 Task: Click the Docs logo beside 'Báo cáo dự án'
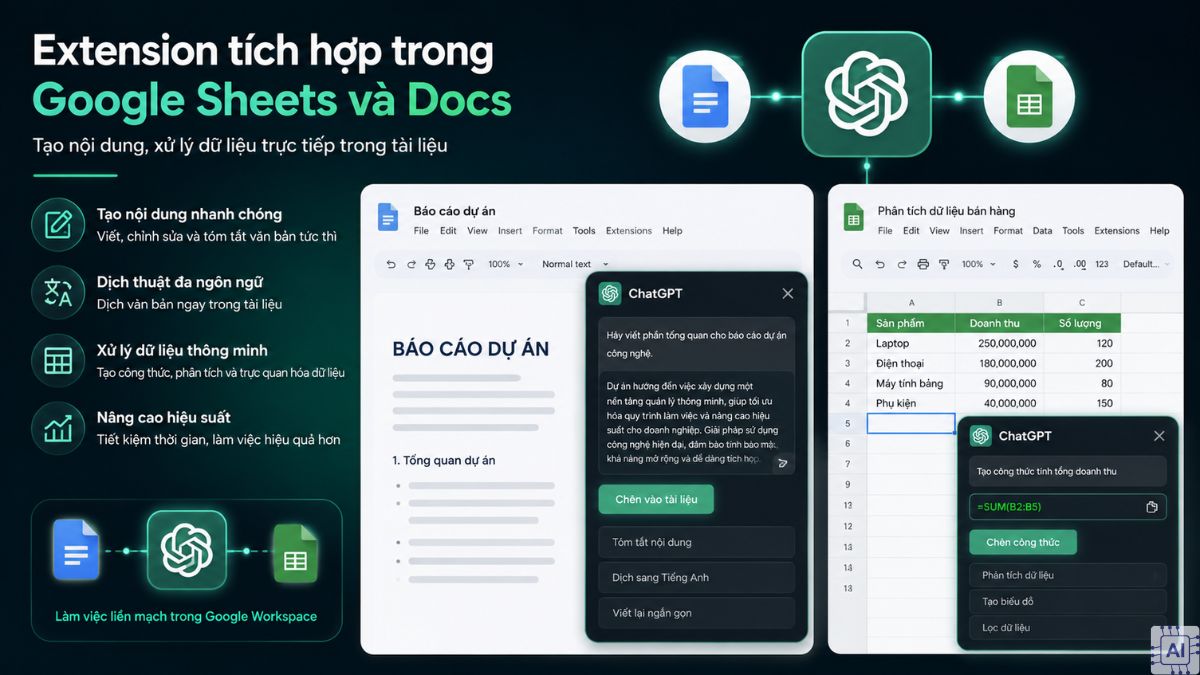pos(387,217)
